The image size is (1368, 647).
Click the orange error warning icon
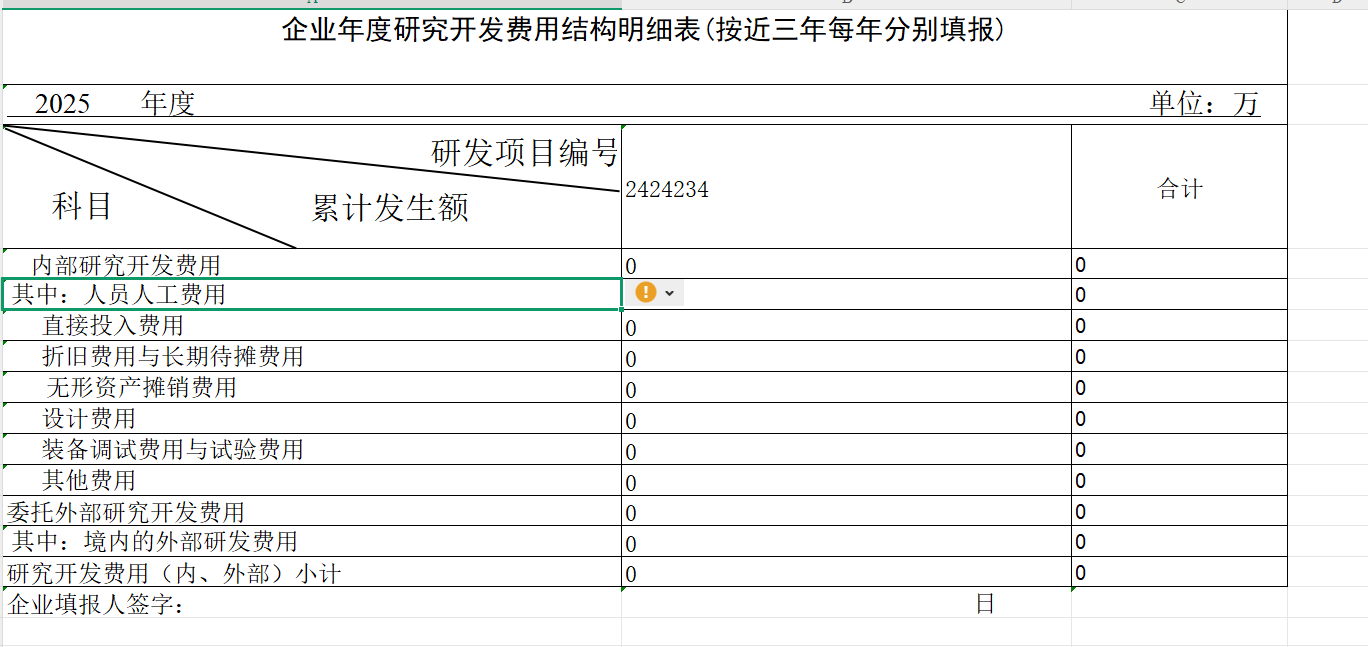tap(646, 292)
